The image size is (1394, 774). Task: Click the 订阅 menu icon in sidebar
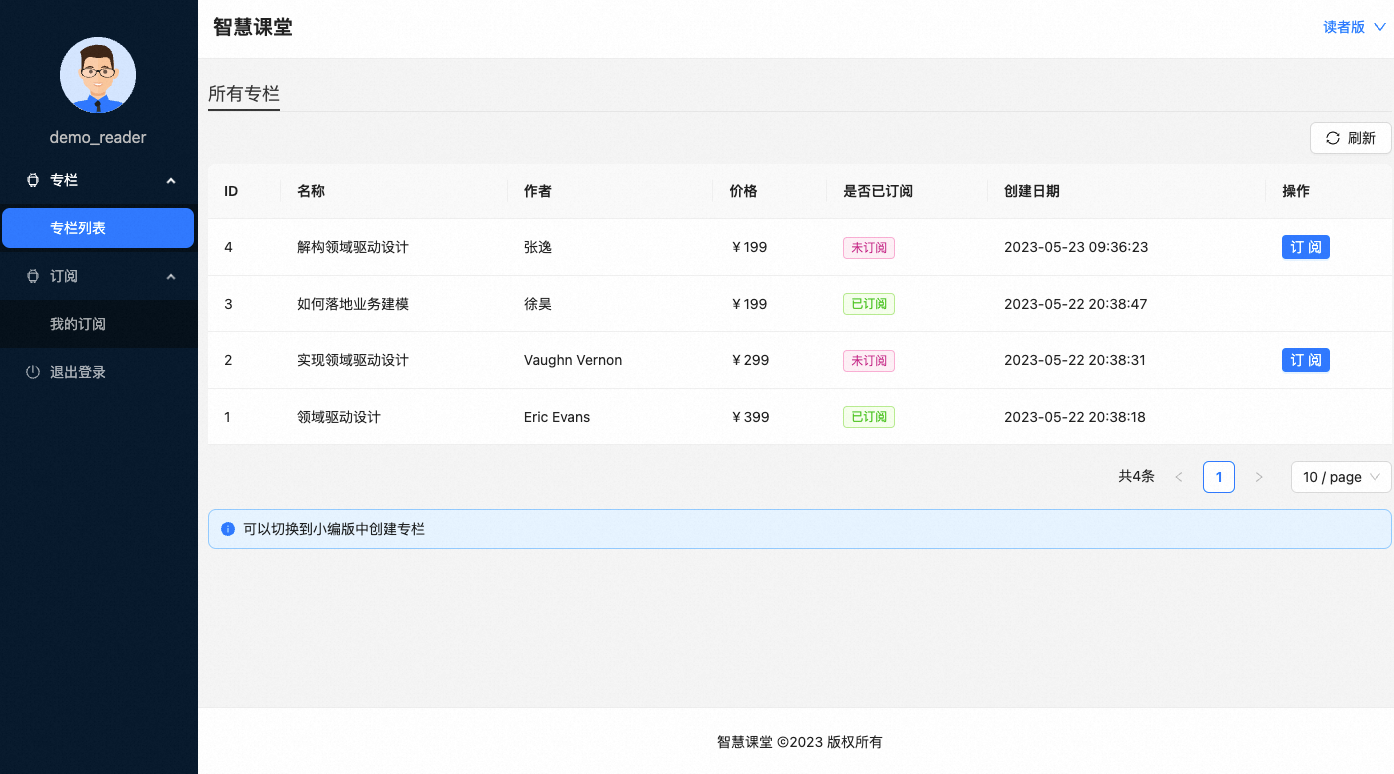click(33, 276)
